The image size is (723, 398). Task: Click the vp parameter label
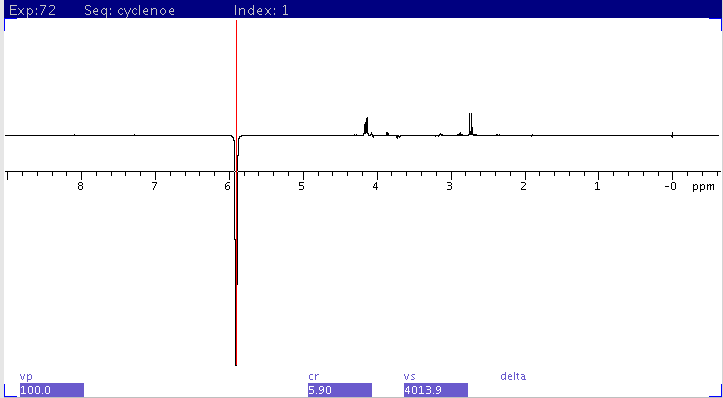pyautogui.click(x=26, y=376)
